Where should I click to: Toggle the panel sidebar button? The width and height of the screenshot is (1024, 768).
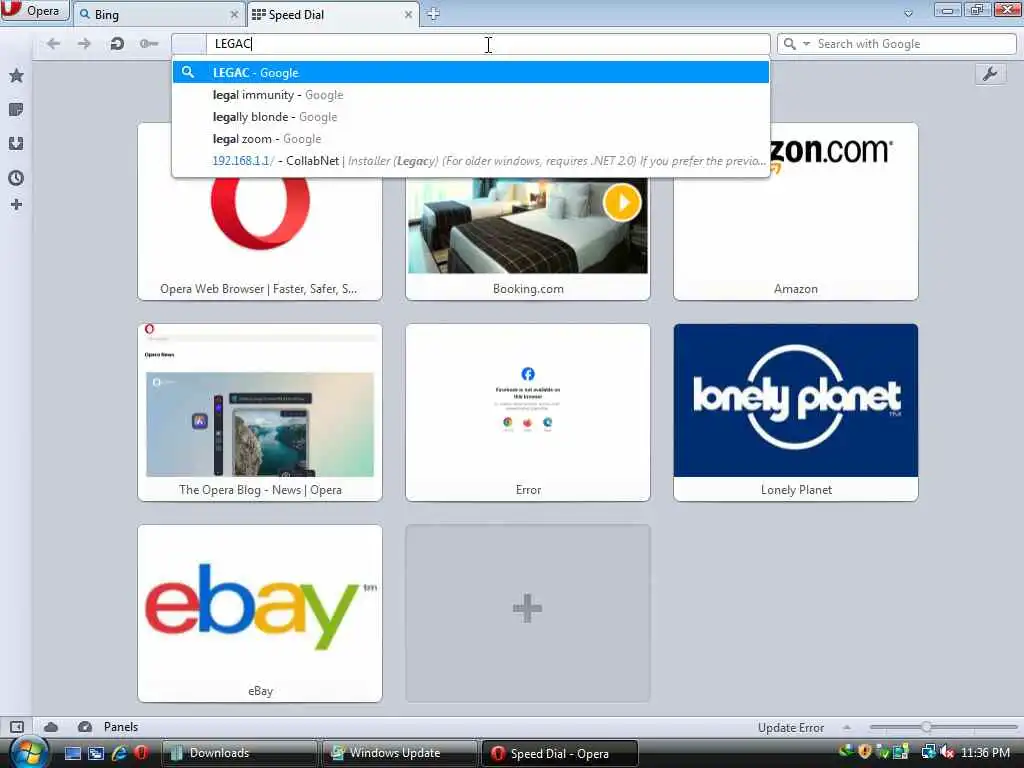click(x=17, y=727)
